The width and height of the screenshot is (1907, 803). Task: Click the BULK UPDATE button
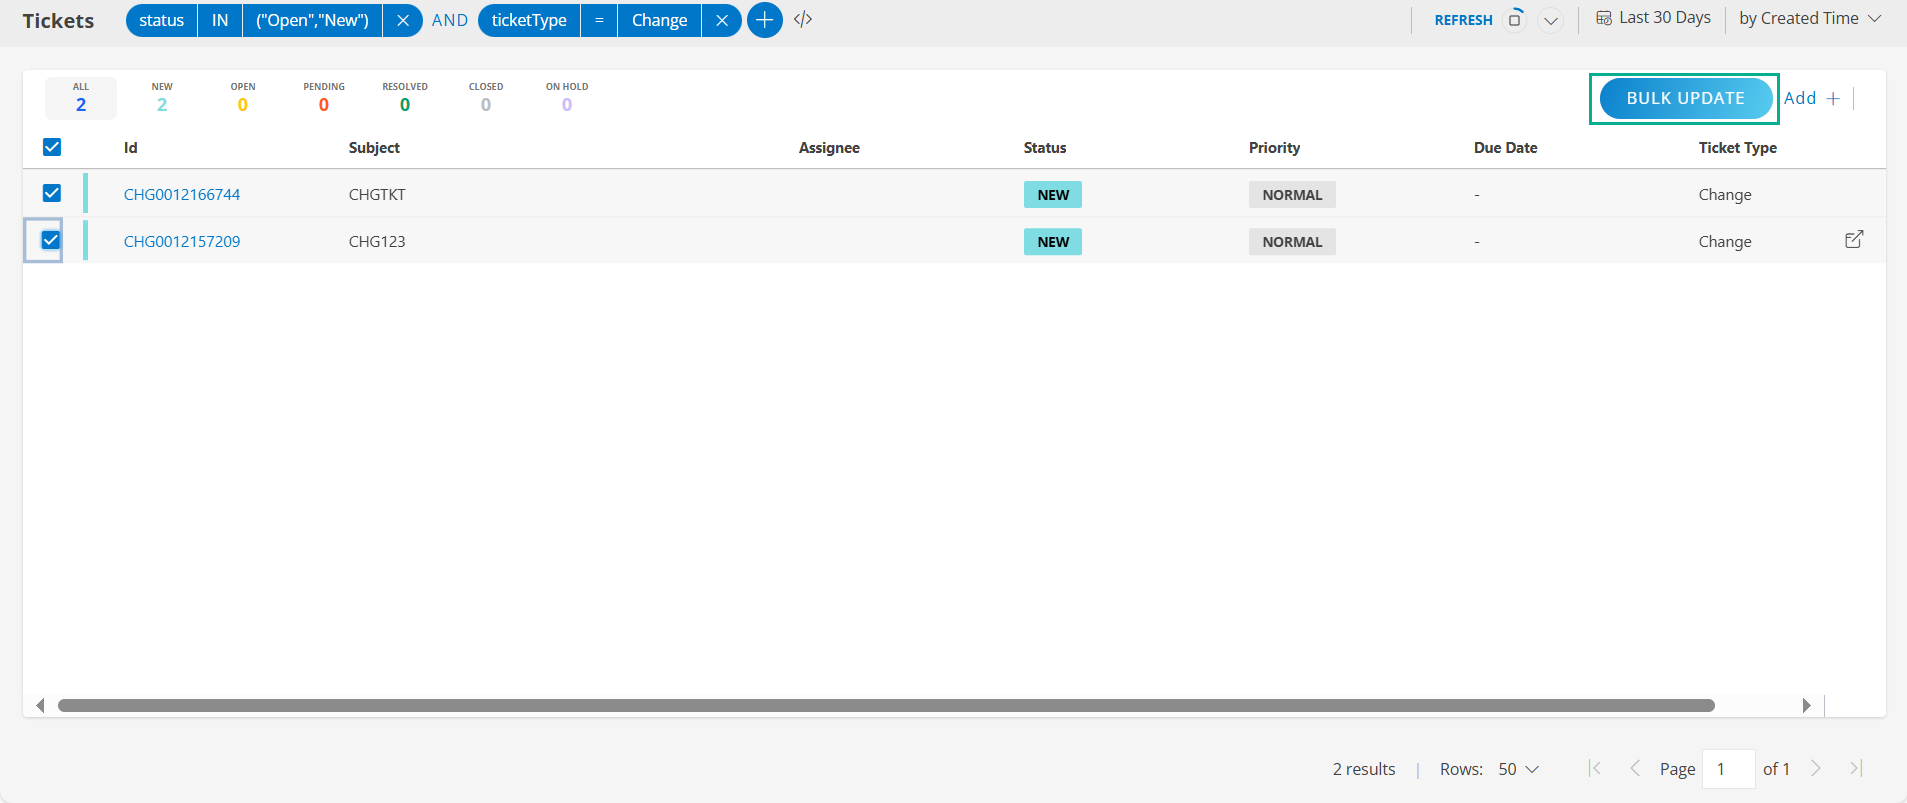click(1685, 98)
